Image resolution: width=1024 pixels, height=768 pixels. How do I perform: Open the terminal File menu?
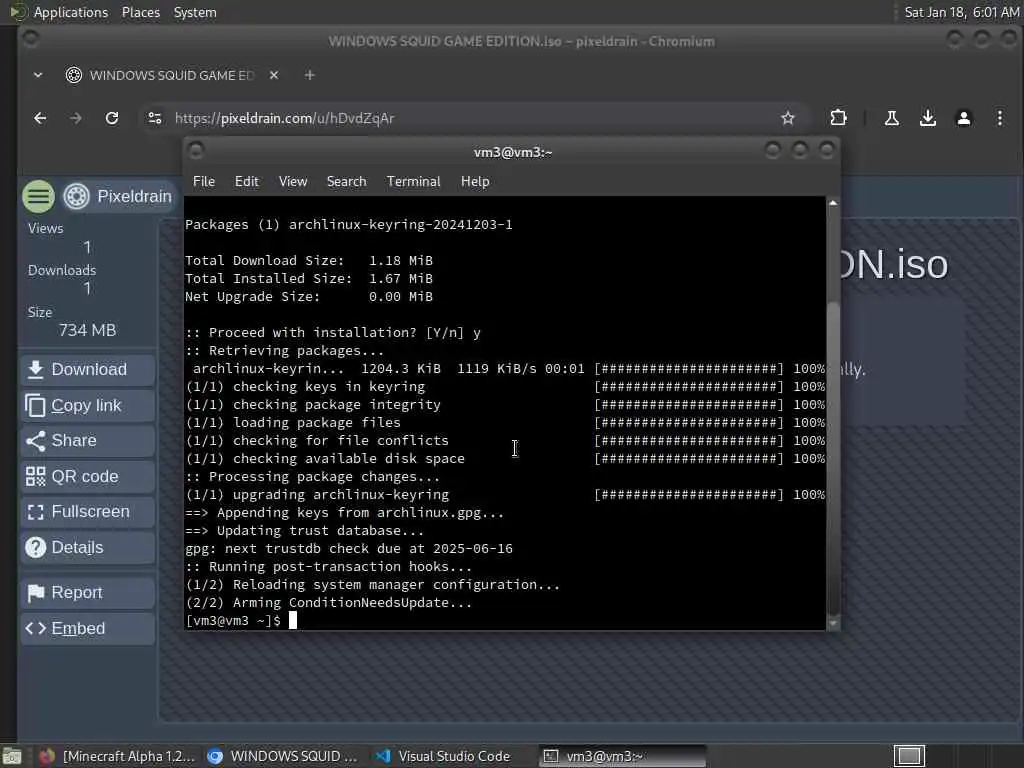[x=204, y=182]
